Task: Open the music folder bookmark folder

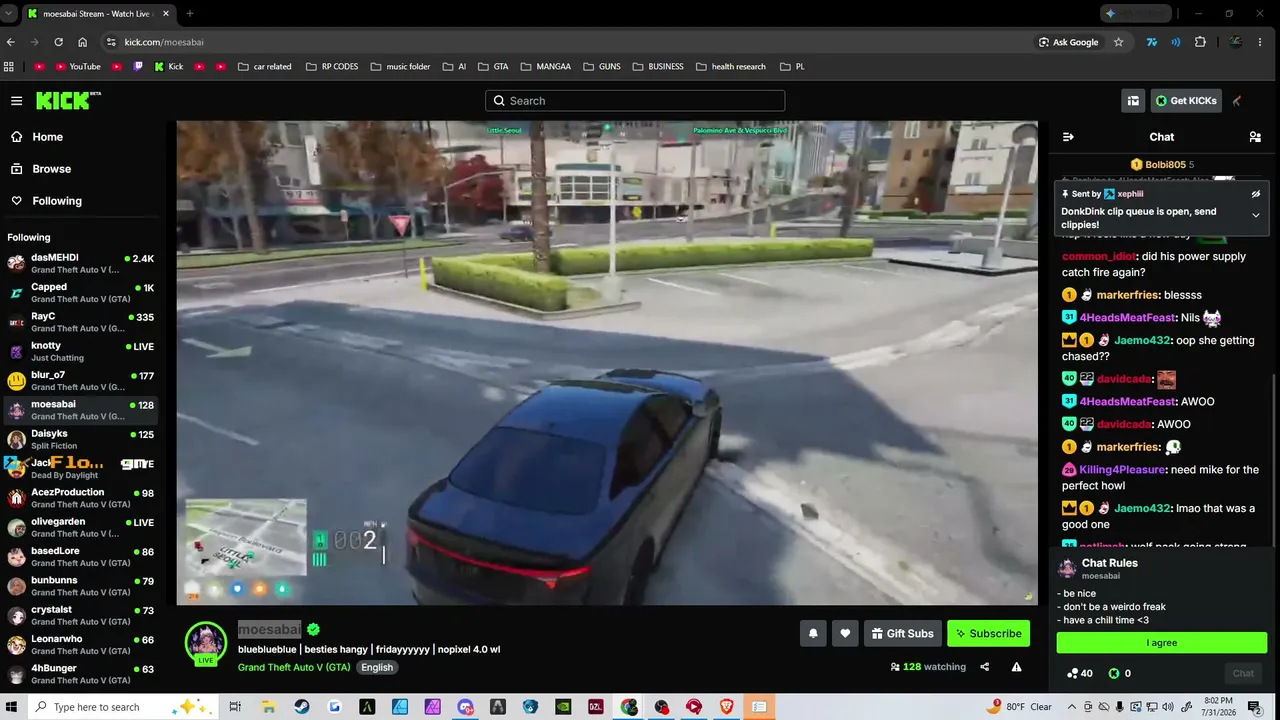Action: click(x=400, y=67)
